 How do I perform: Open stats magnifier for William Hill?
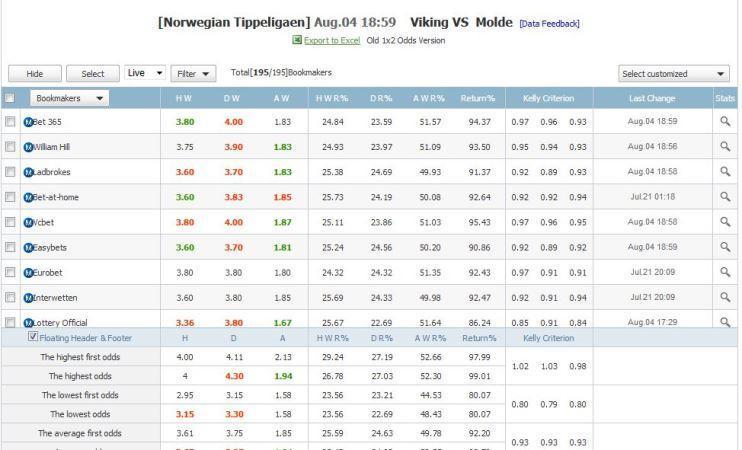pyautogui.click(x=725, y=146)
